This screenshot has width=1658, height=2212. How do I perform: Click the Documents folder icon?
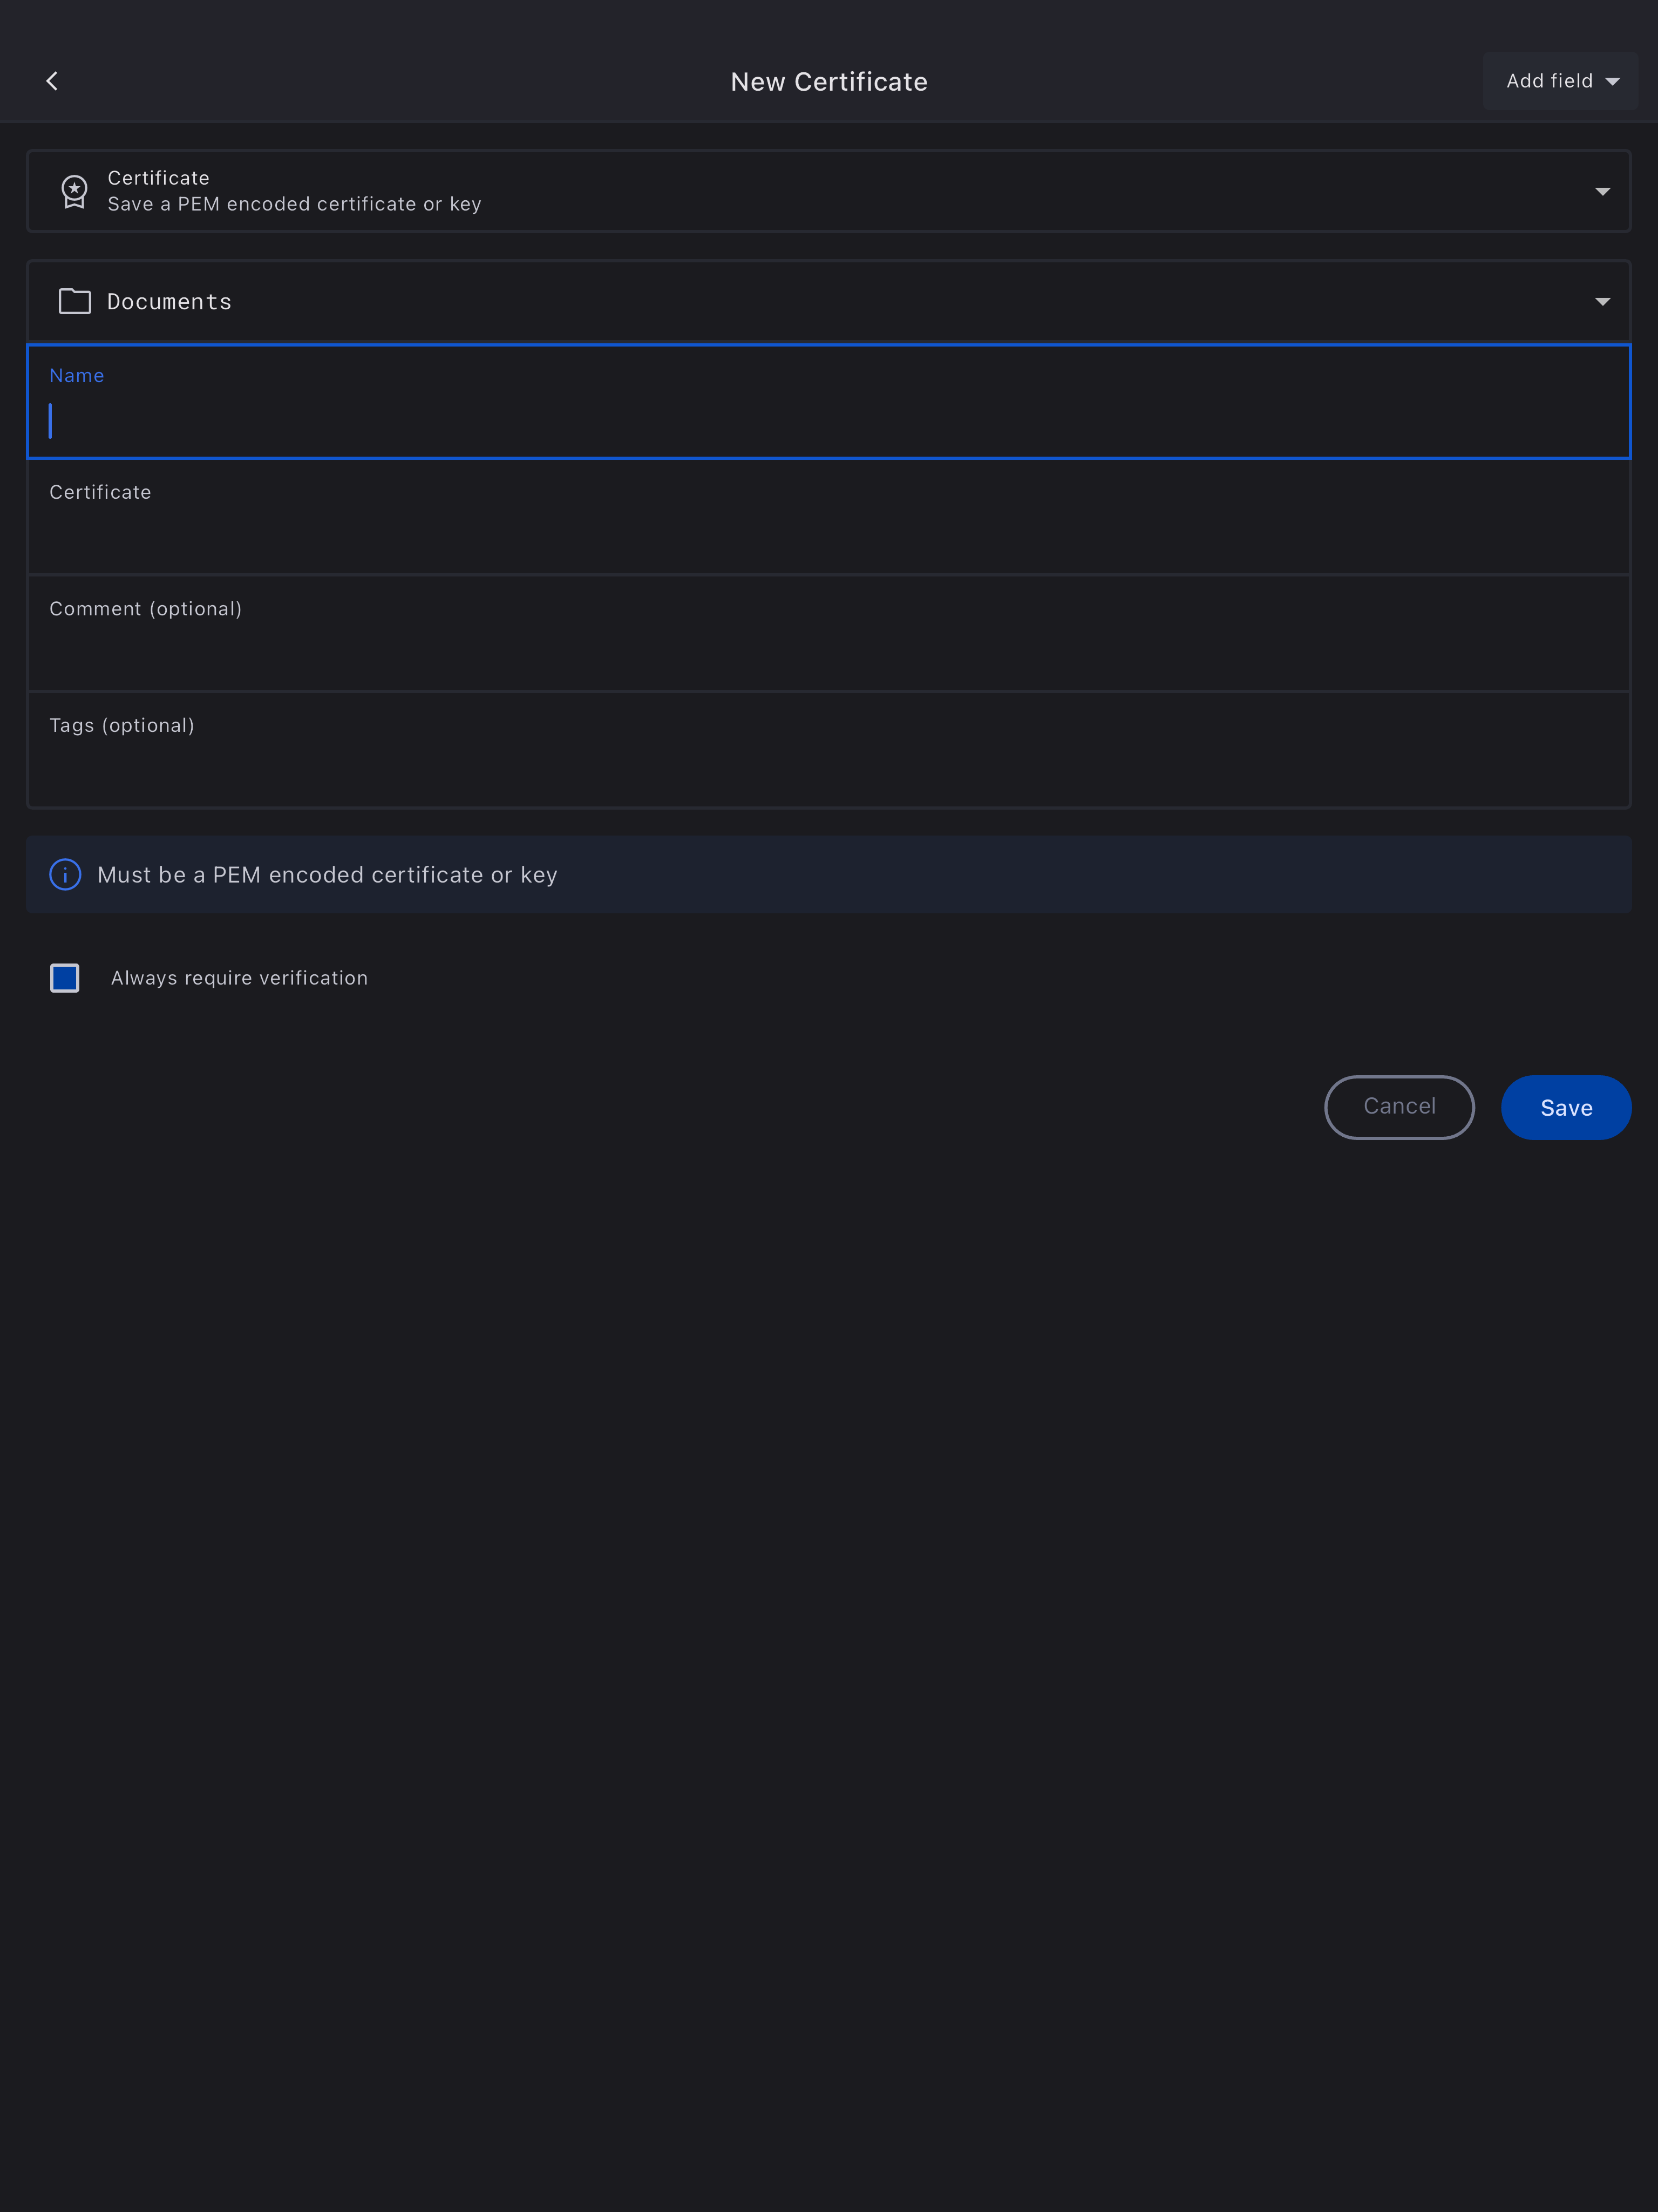[x=75, y=301]
